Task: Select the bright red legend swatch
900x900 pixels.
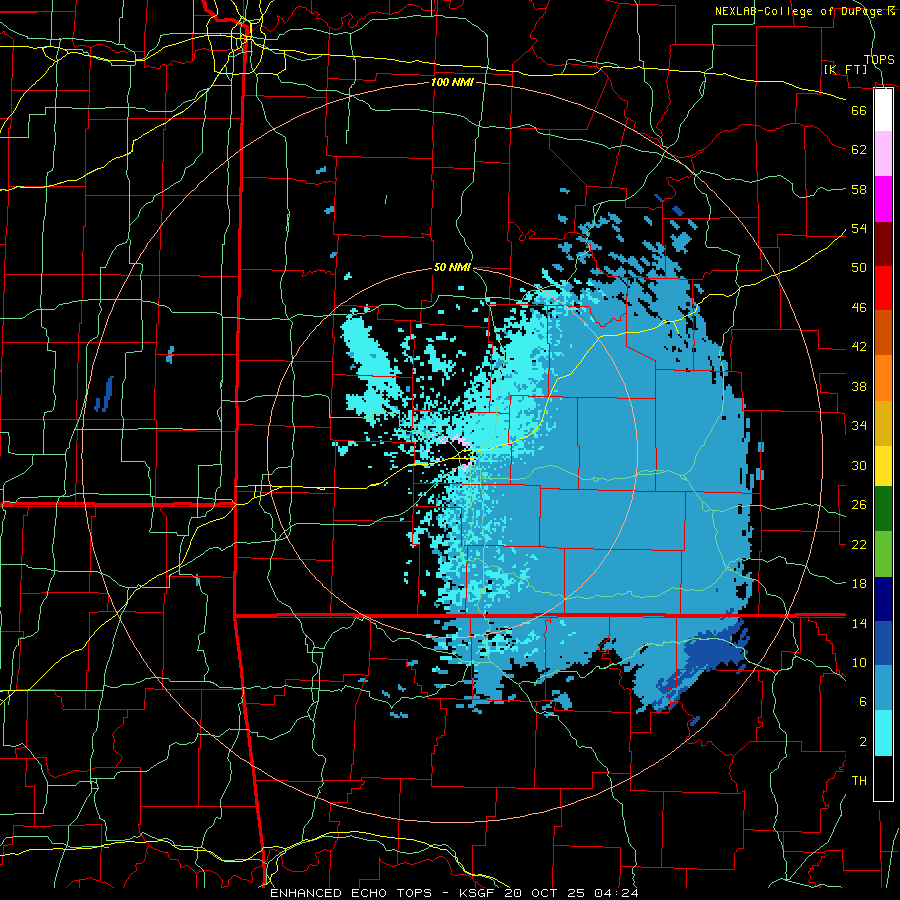Action: coord(883,288)
